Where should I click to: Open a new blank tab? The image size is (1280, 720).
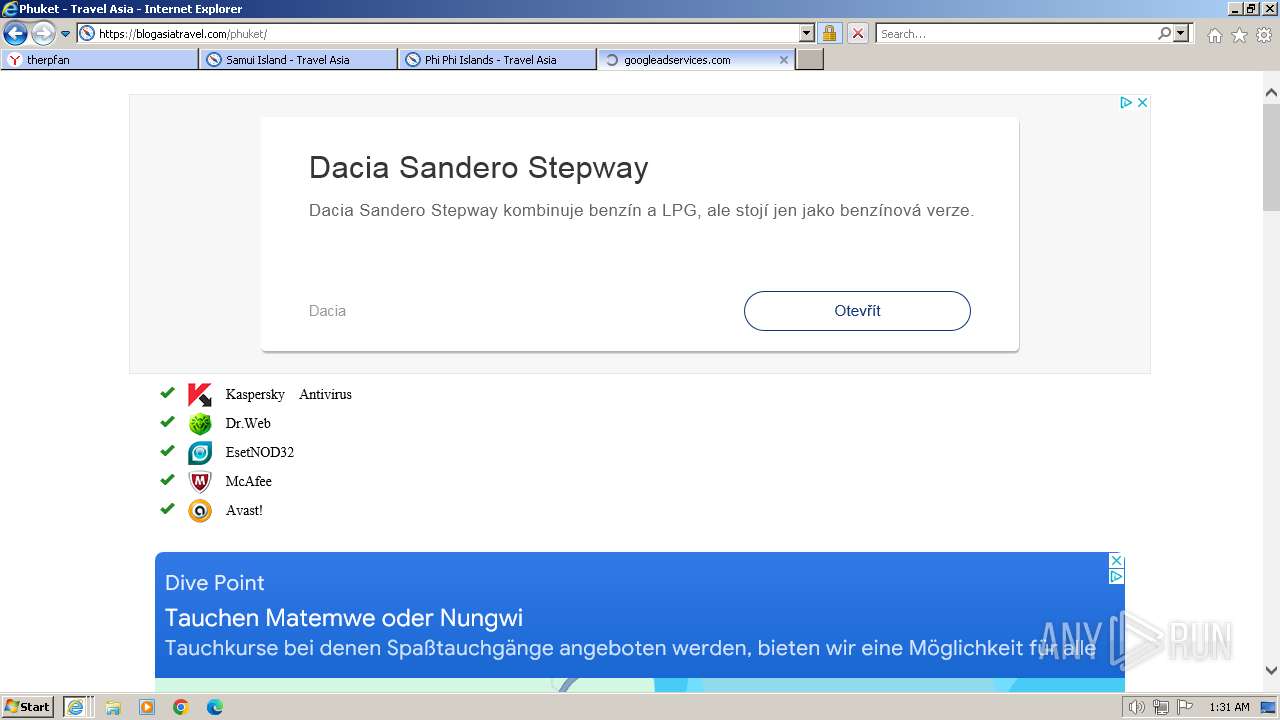tap(810, 60)
